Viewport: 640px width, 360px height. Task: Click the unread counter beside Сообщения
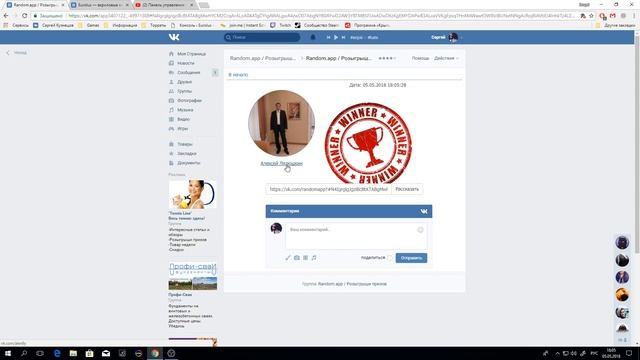[x=215, y=73]
